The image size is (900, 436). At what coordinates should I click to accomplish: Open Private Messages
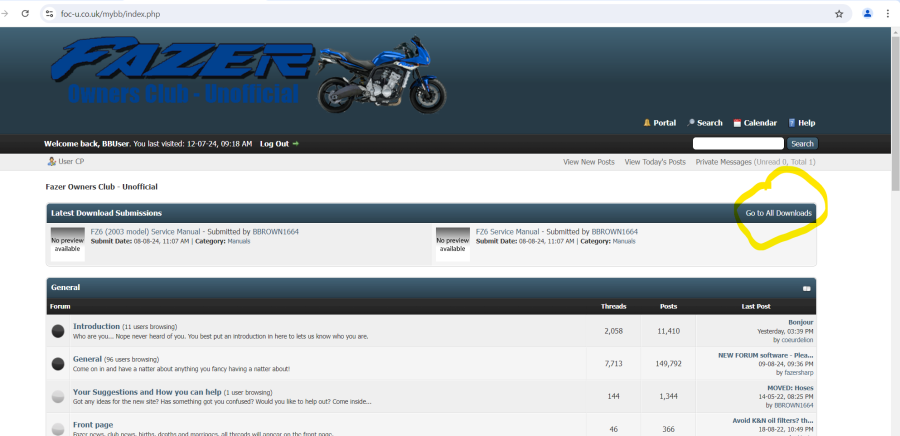(723, 162)
